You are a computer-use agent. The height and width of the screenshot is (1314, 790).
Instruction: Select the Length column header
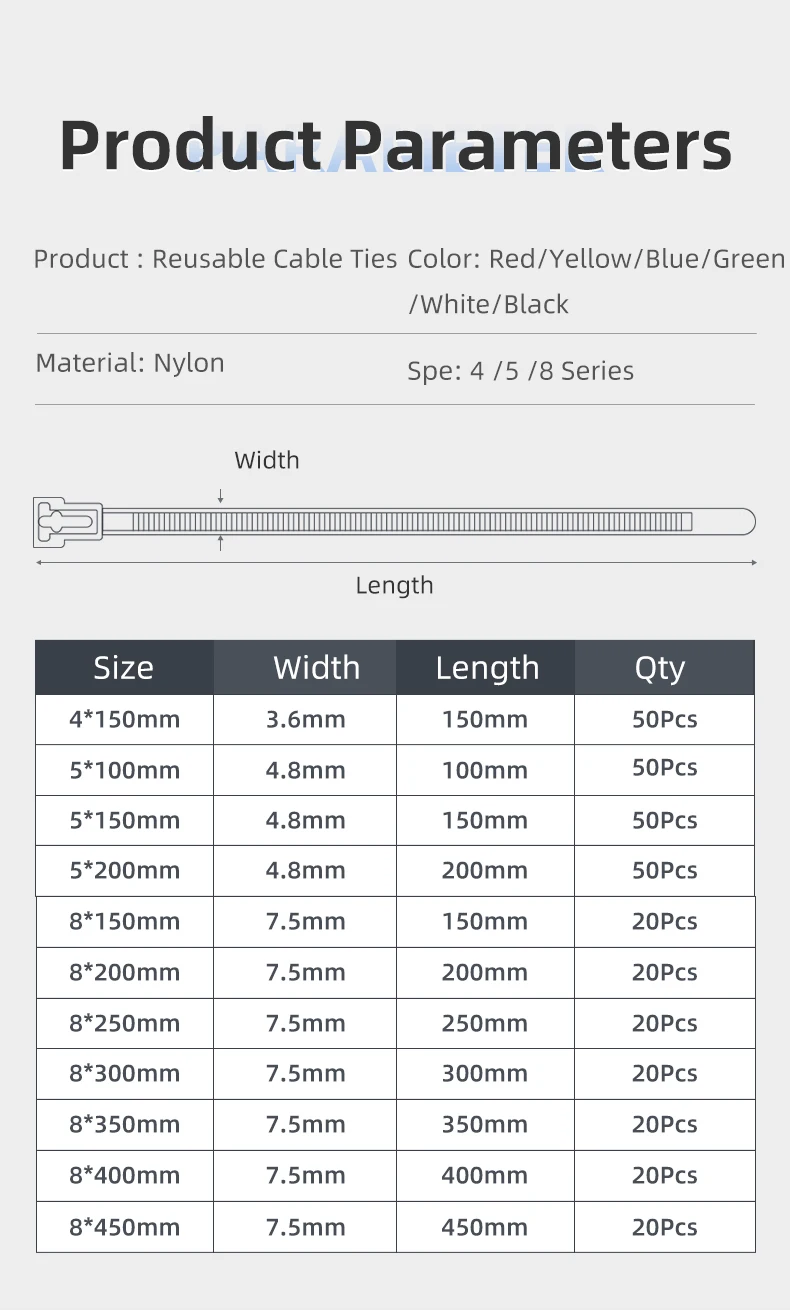(x=486, y=667)
